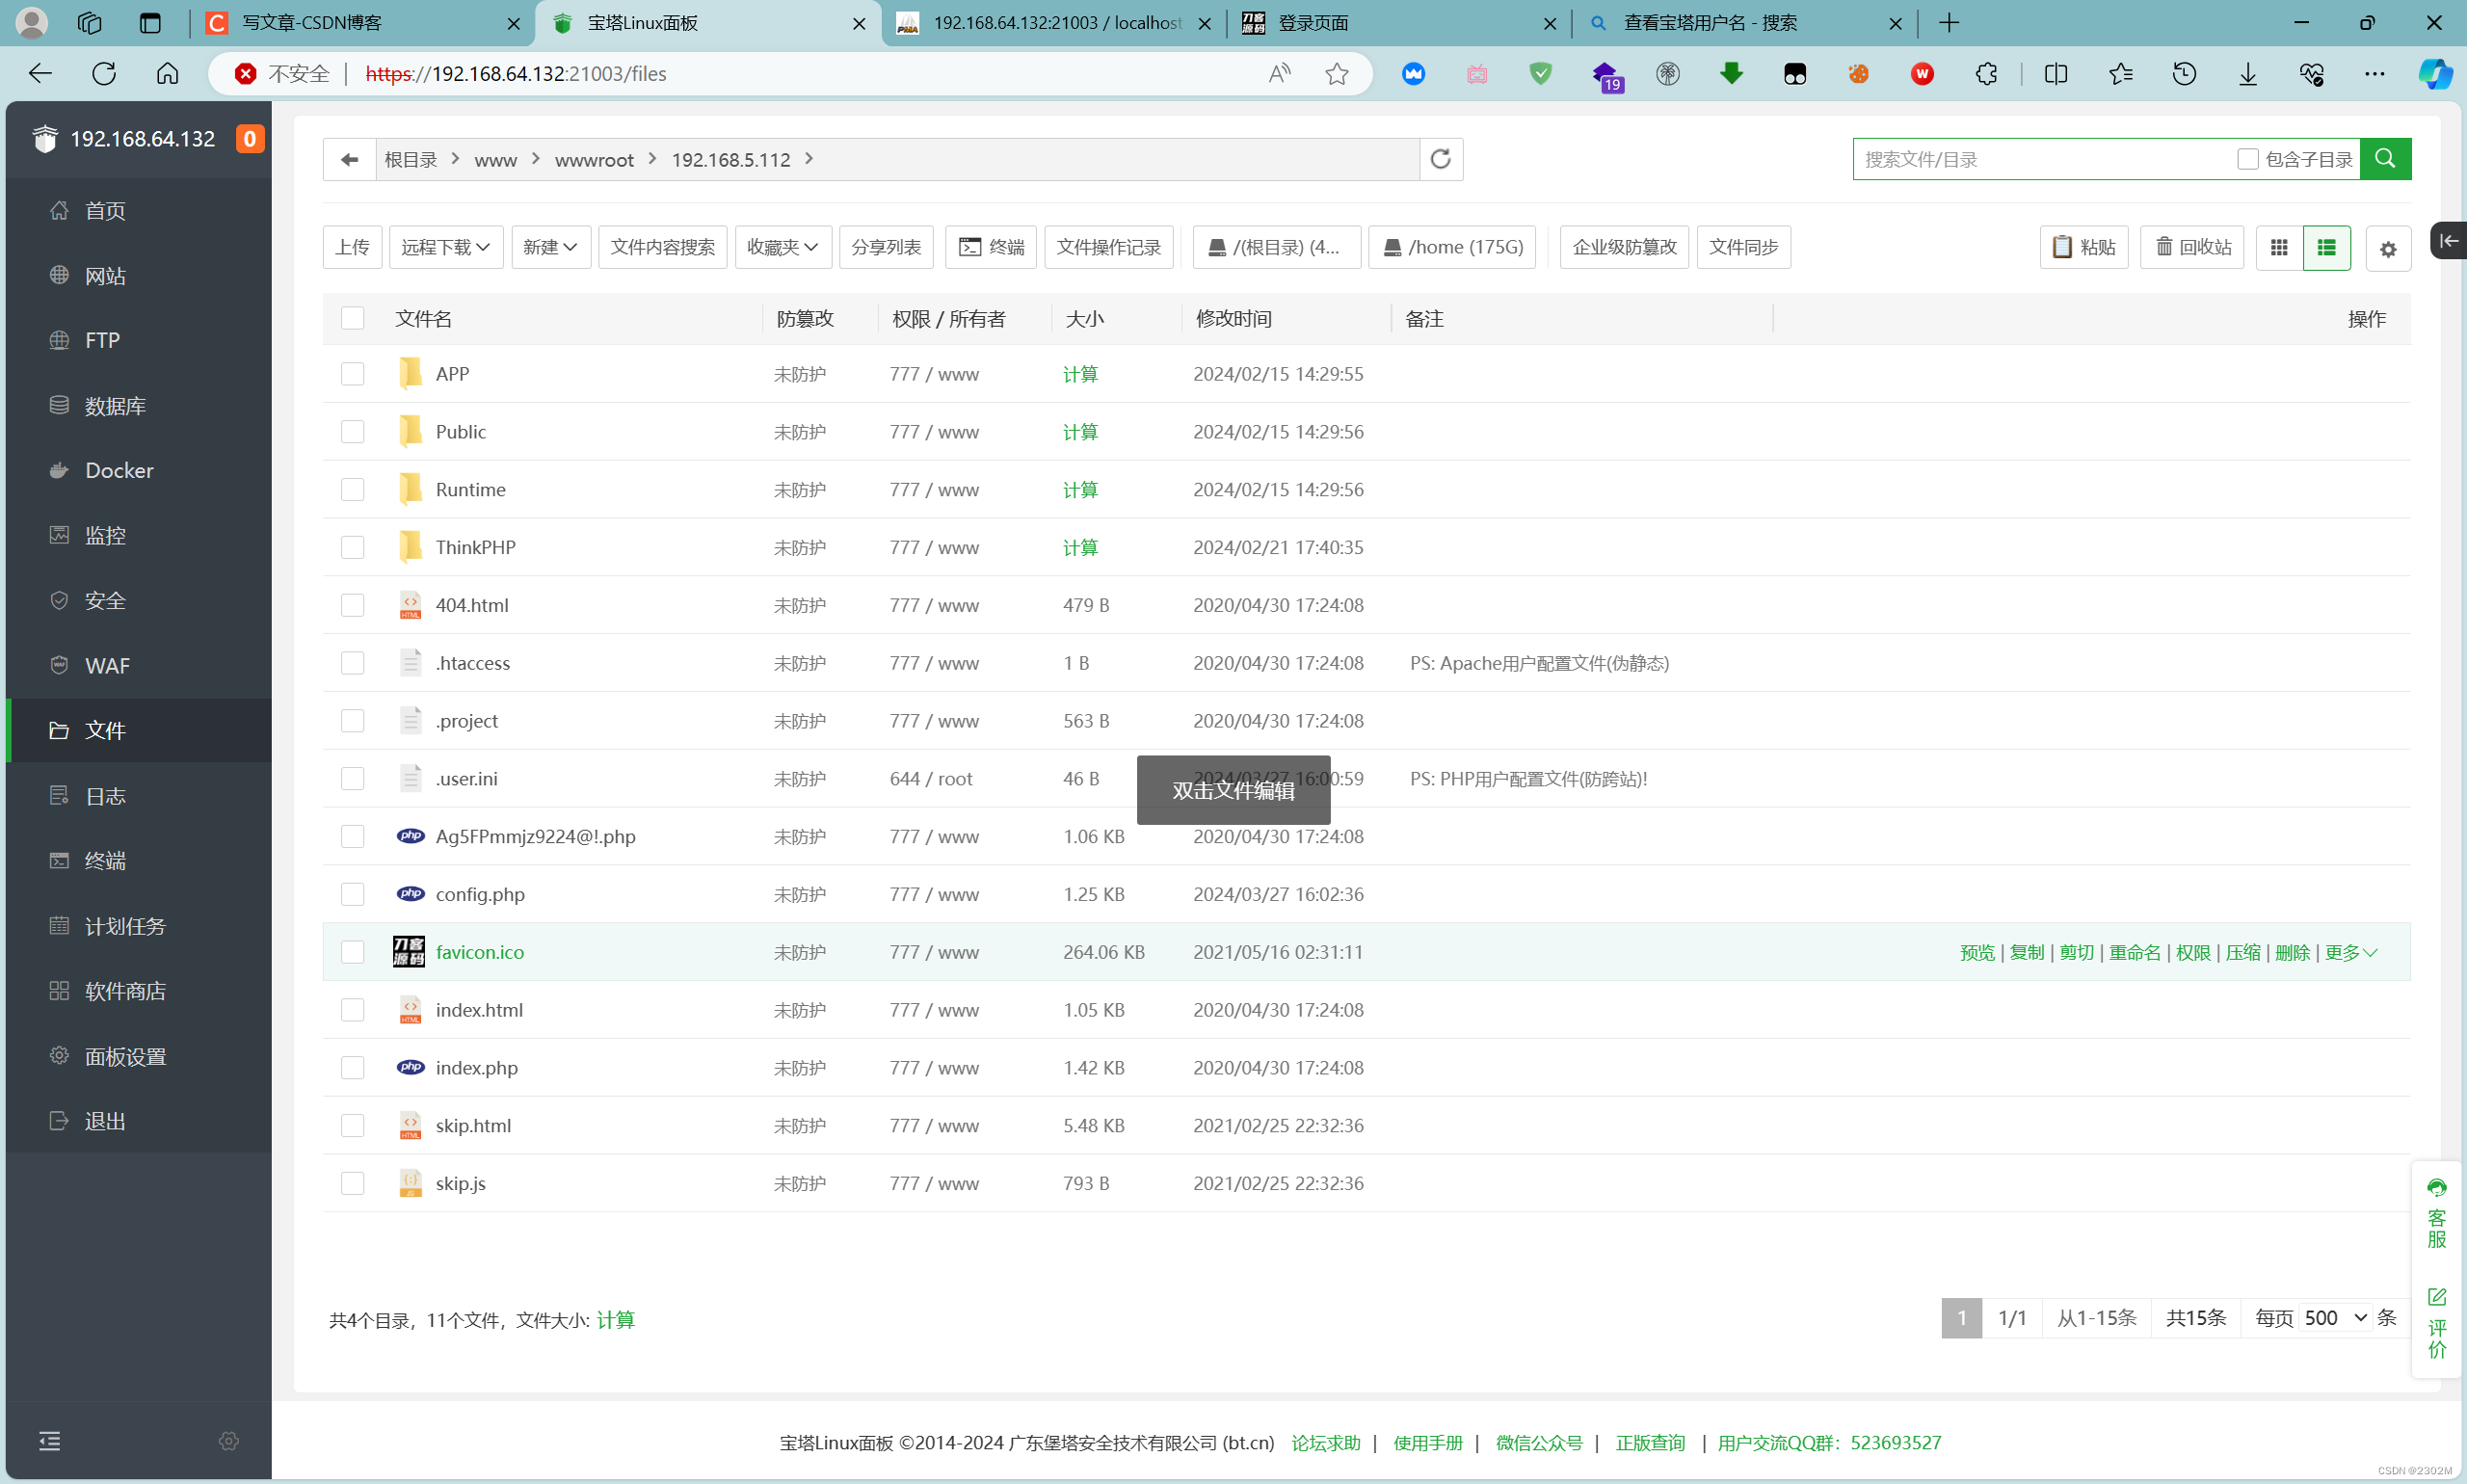Enable the 包含子目录 checkbox
The width and height of the screenshot is (2467, 1484).
tap(2247, 159)
